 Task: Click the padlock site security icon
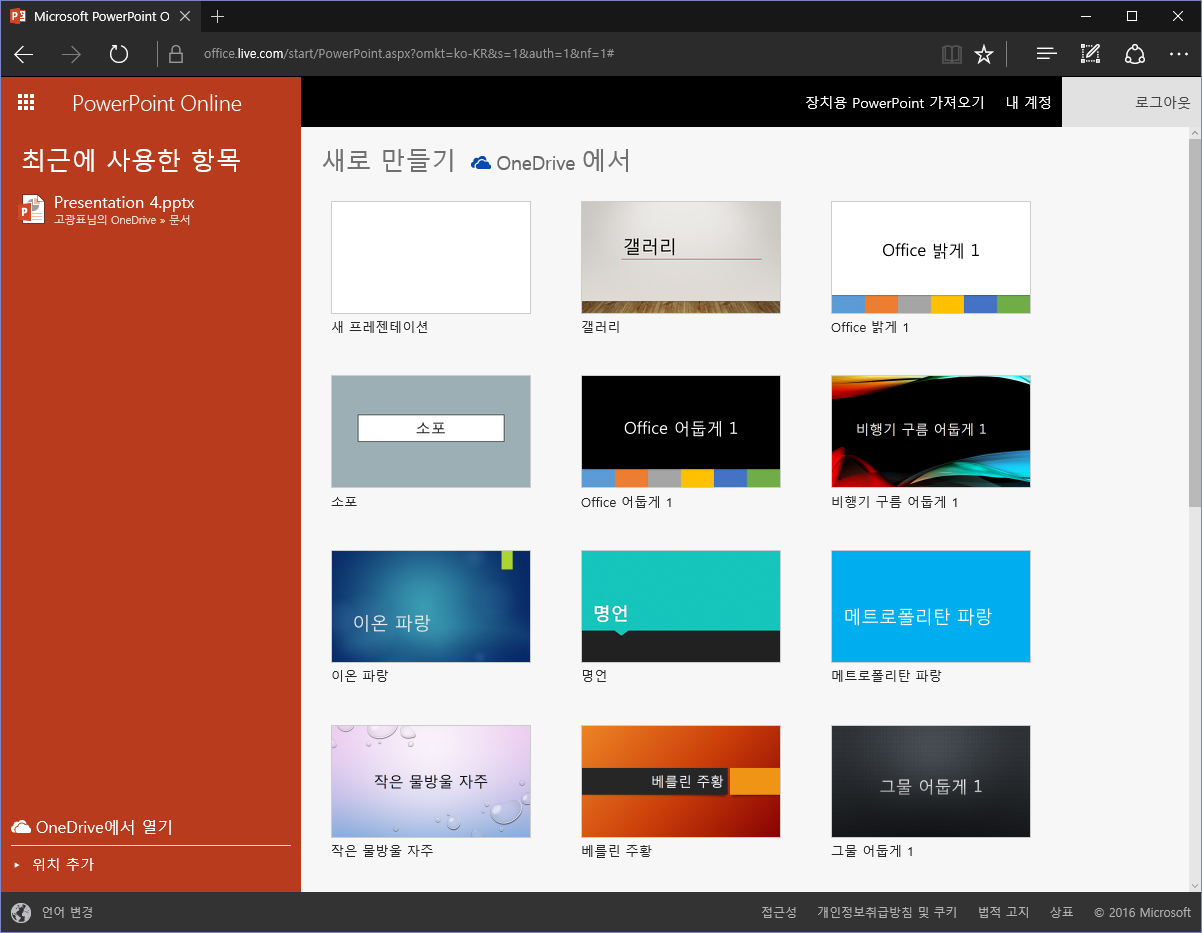176,54
